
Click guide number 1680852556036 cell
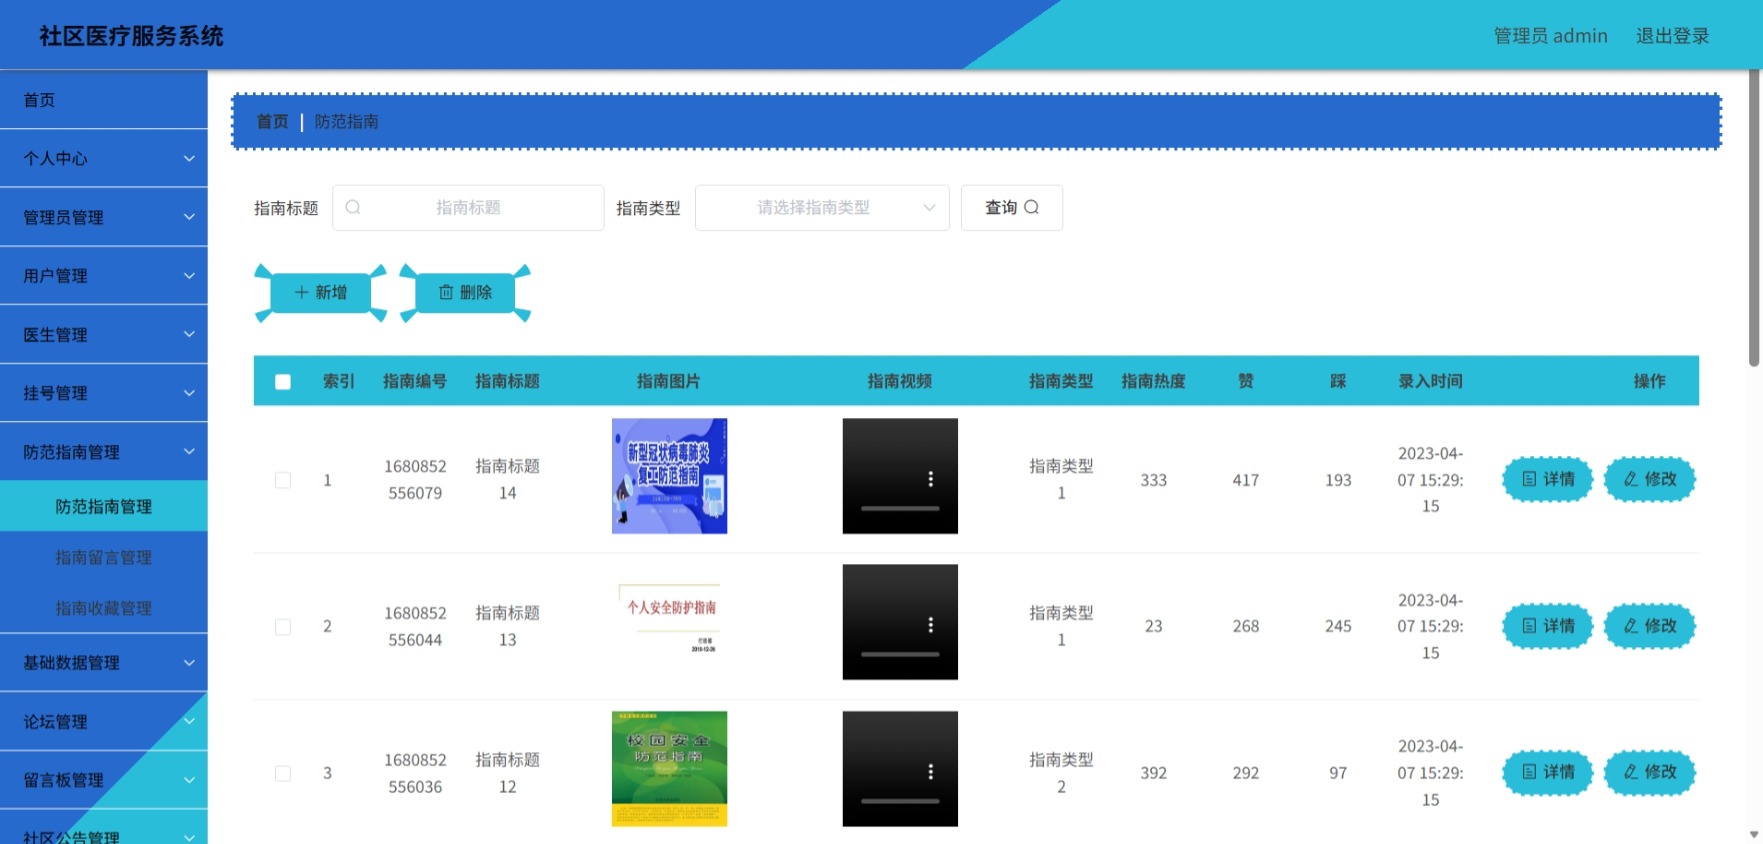(415, 773)
